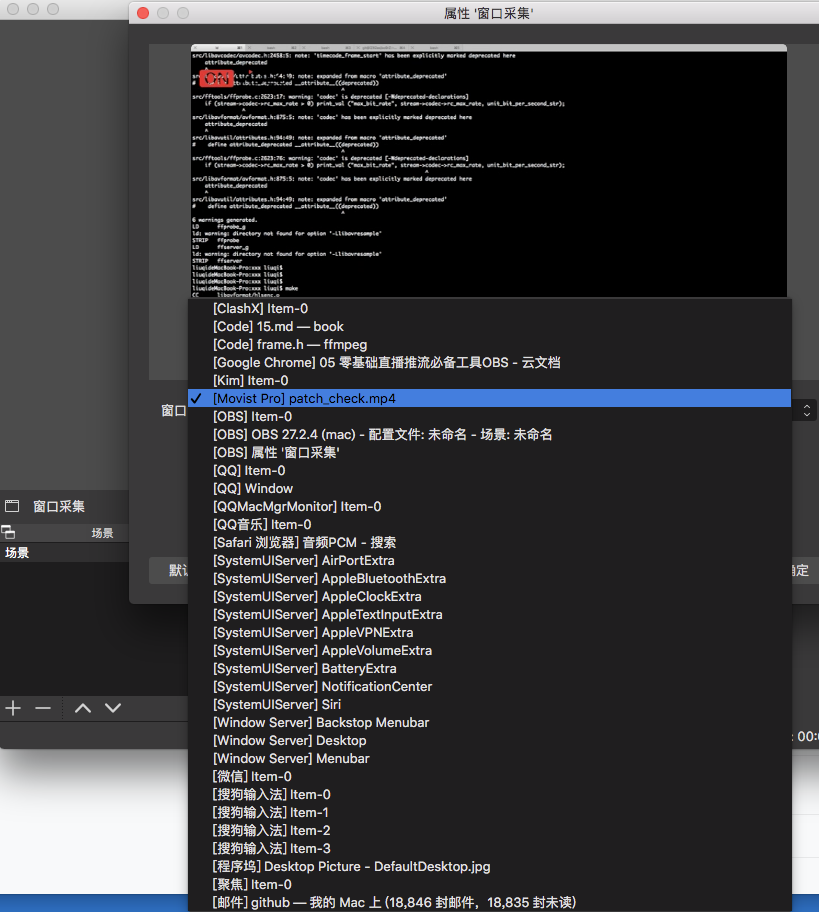Select the checked Movist Pro patch_check.mp4 entry
Image resolution: width=819 pixels, height=912 pixels.
pos(304,398)
